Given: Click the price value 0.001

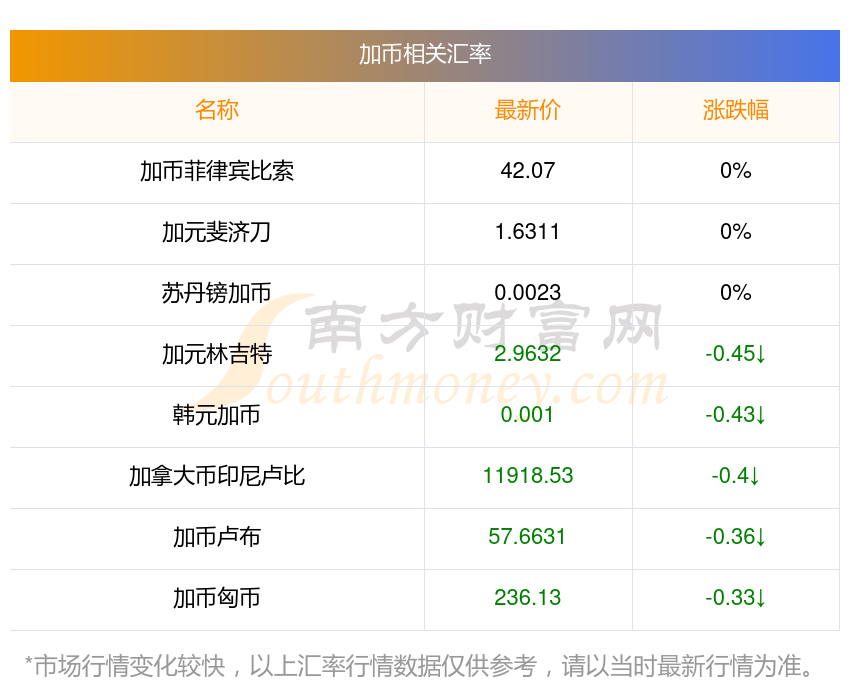Looking at the screenshot, I should click(527, 415).
